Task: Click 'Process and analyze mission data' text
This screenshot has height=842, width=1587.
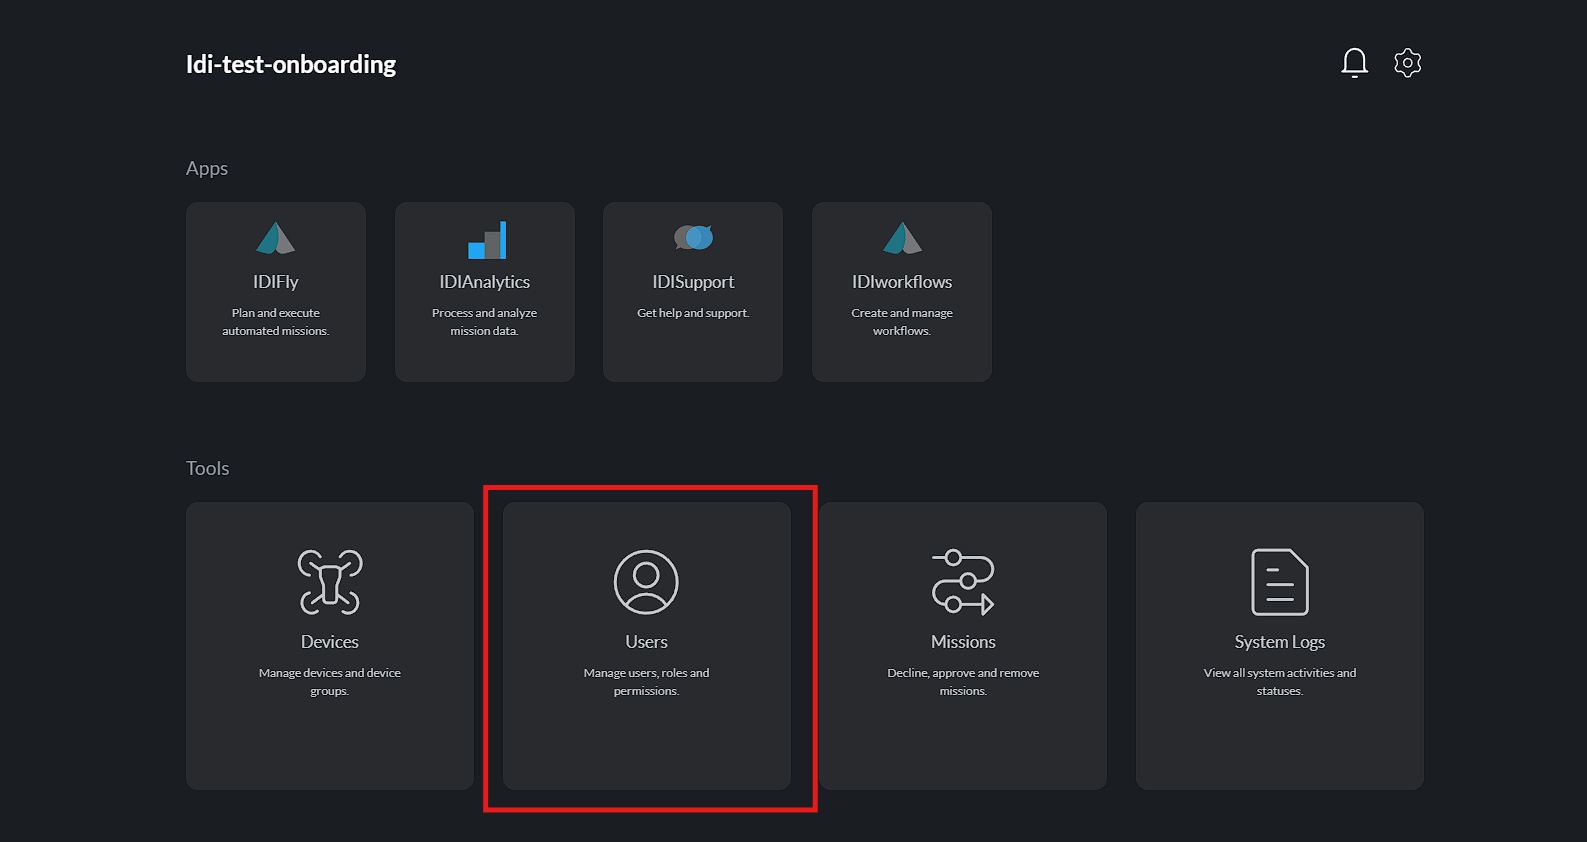Action: click(485, 322)
